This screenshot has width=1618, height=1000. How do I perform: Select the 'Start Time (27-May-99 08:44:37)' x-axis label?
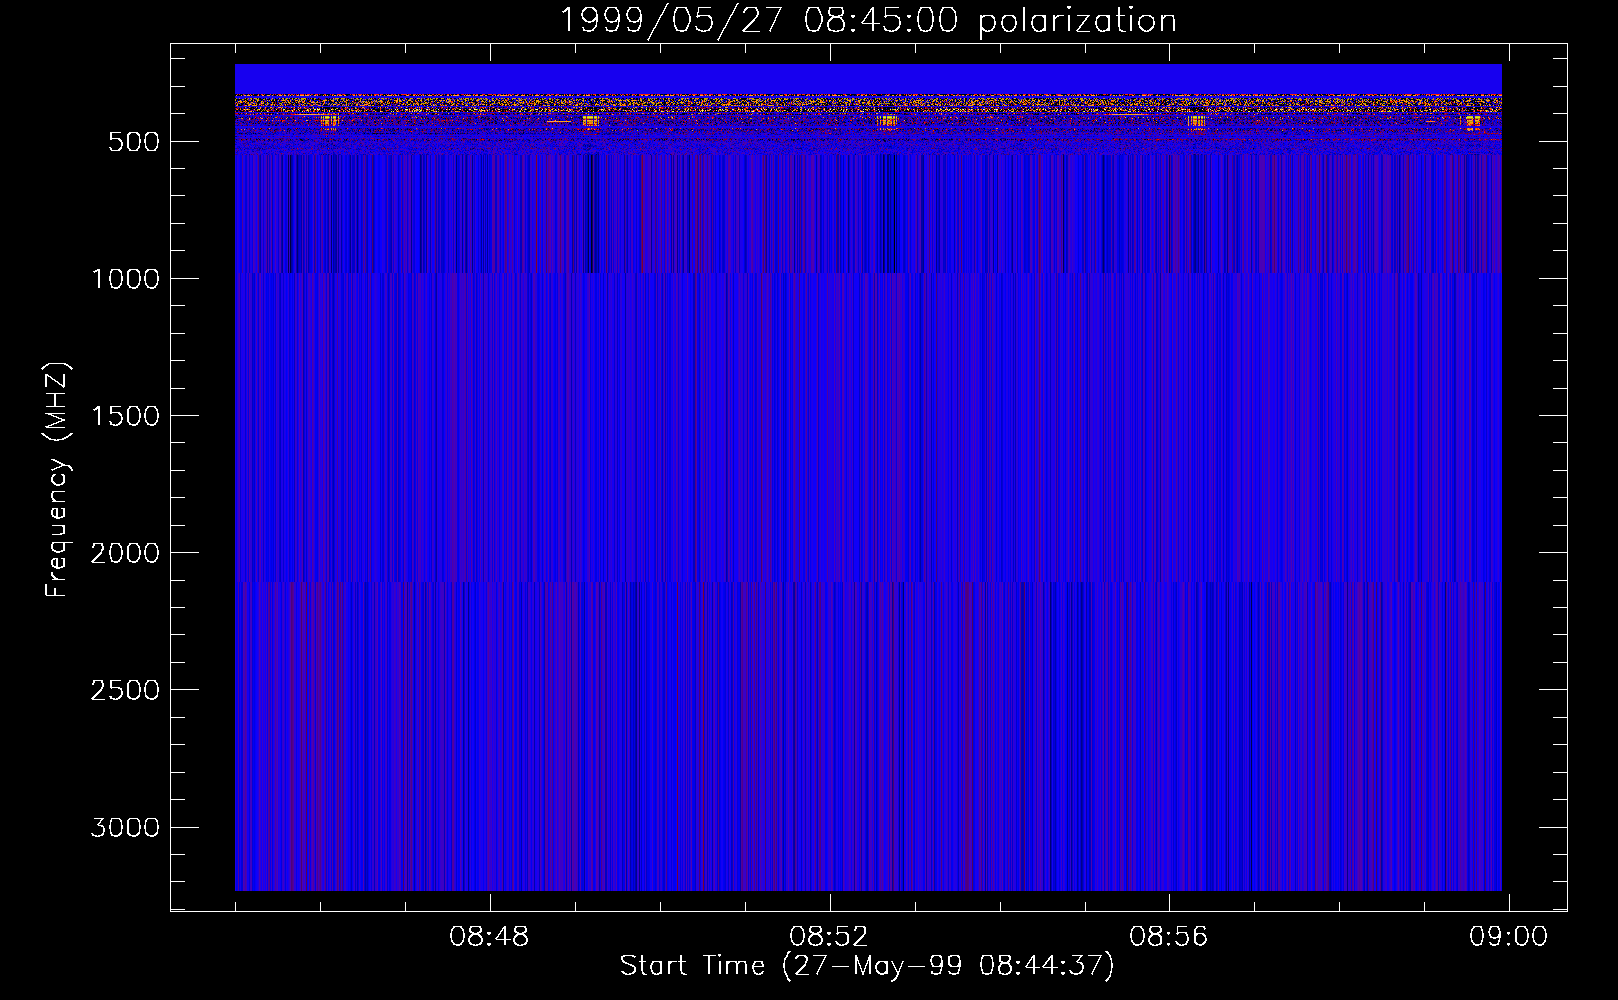point(867,966)
